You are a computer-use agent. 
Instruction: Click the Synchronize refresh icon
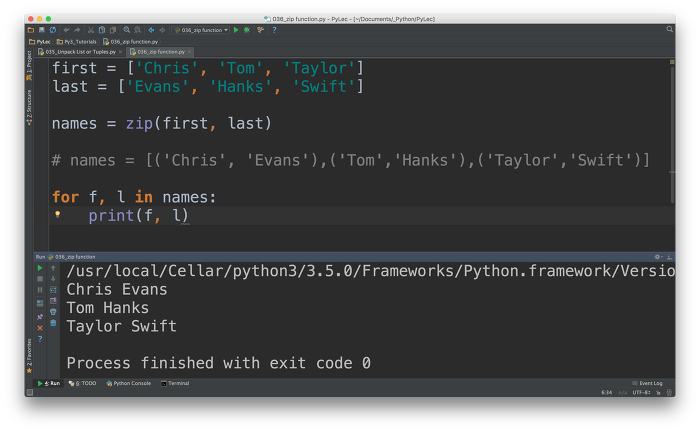coord(53,30)
